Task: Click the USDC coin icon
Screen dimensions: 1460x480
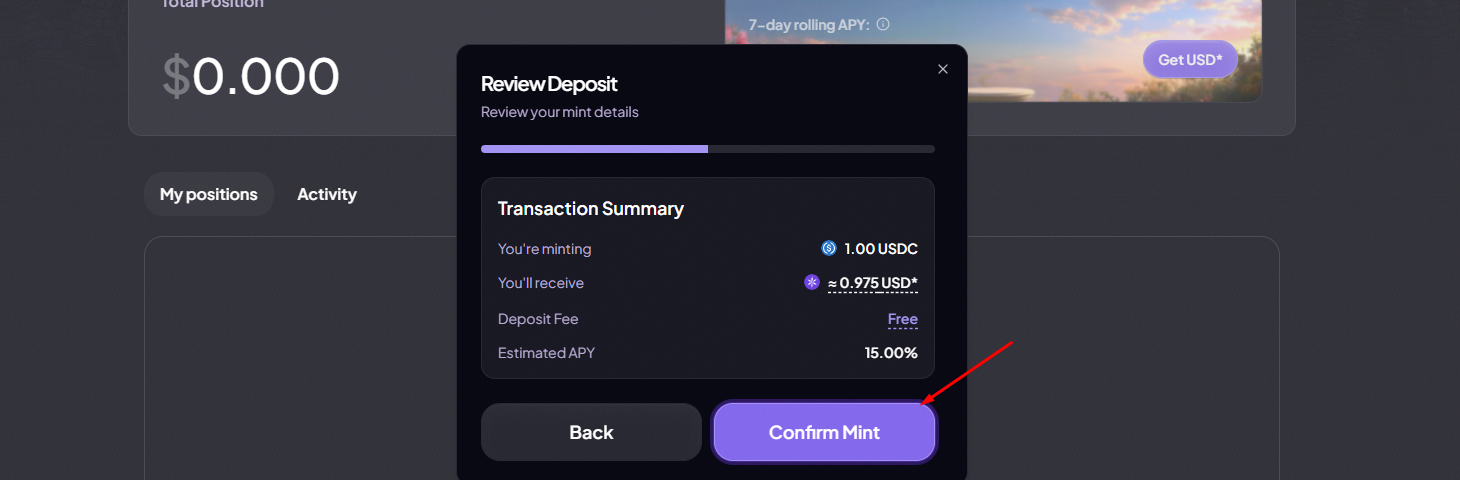Action: point(828,248)
